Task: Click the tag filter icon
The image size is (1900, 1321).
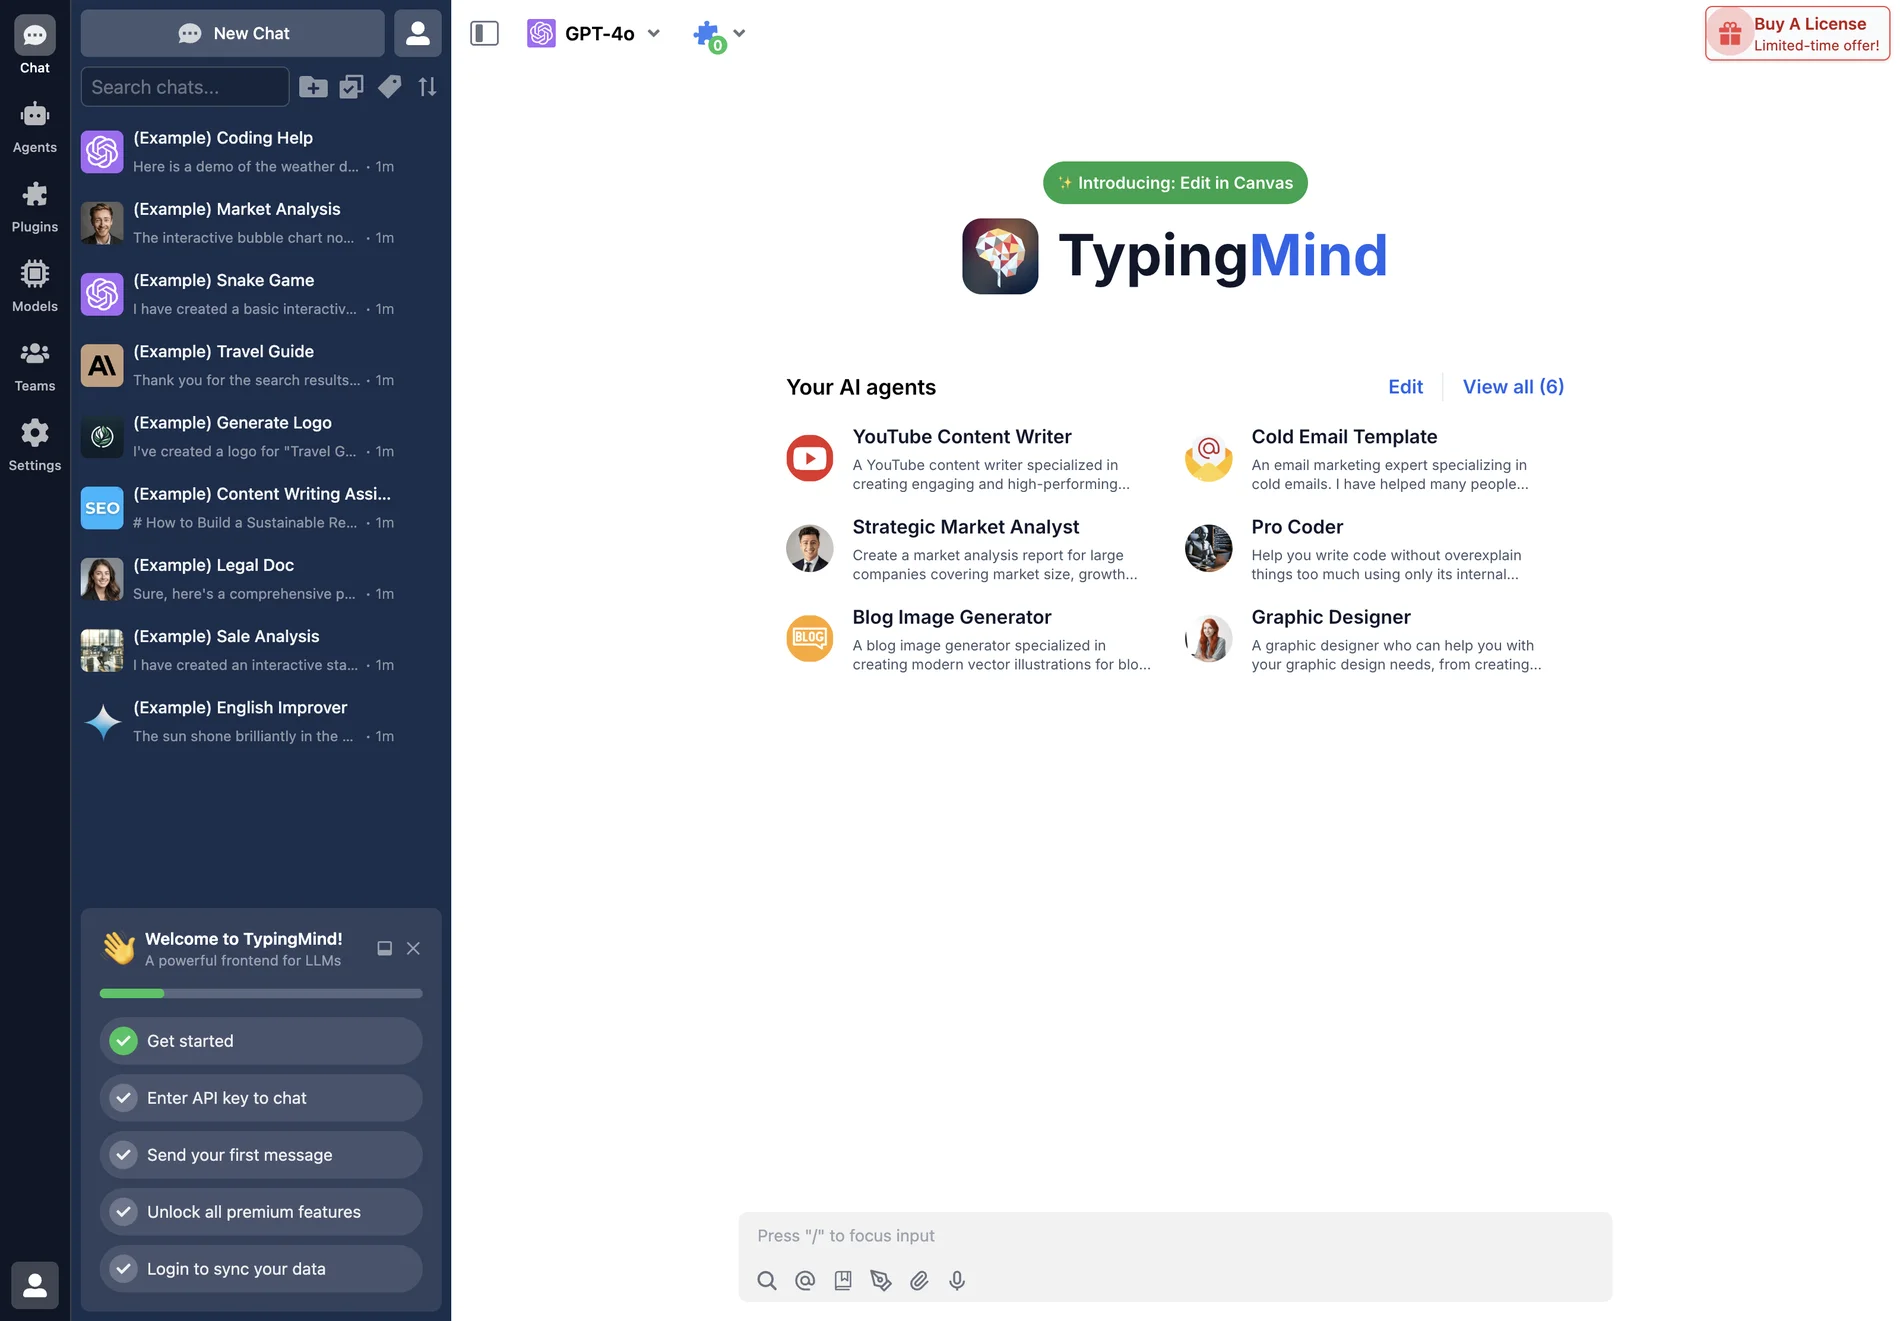Action: (389, 87)
